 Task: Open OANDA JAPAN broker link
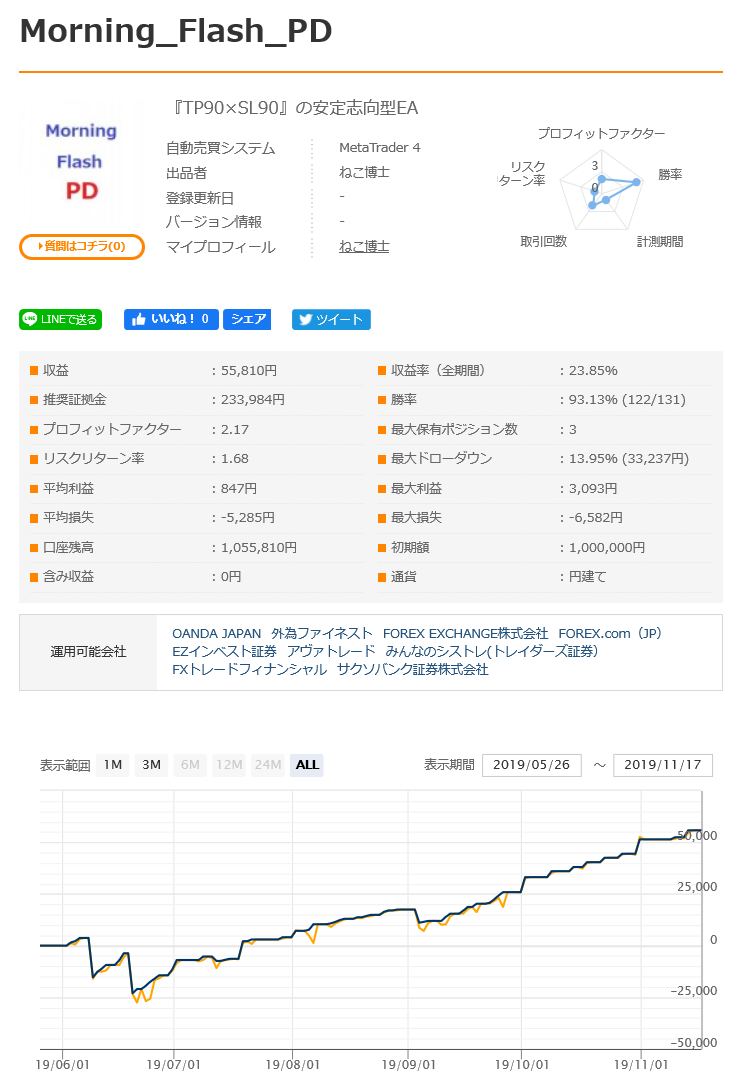(217, 633)
